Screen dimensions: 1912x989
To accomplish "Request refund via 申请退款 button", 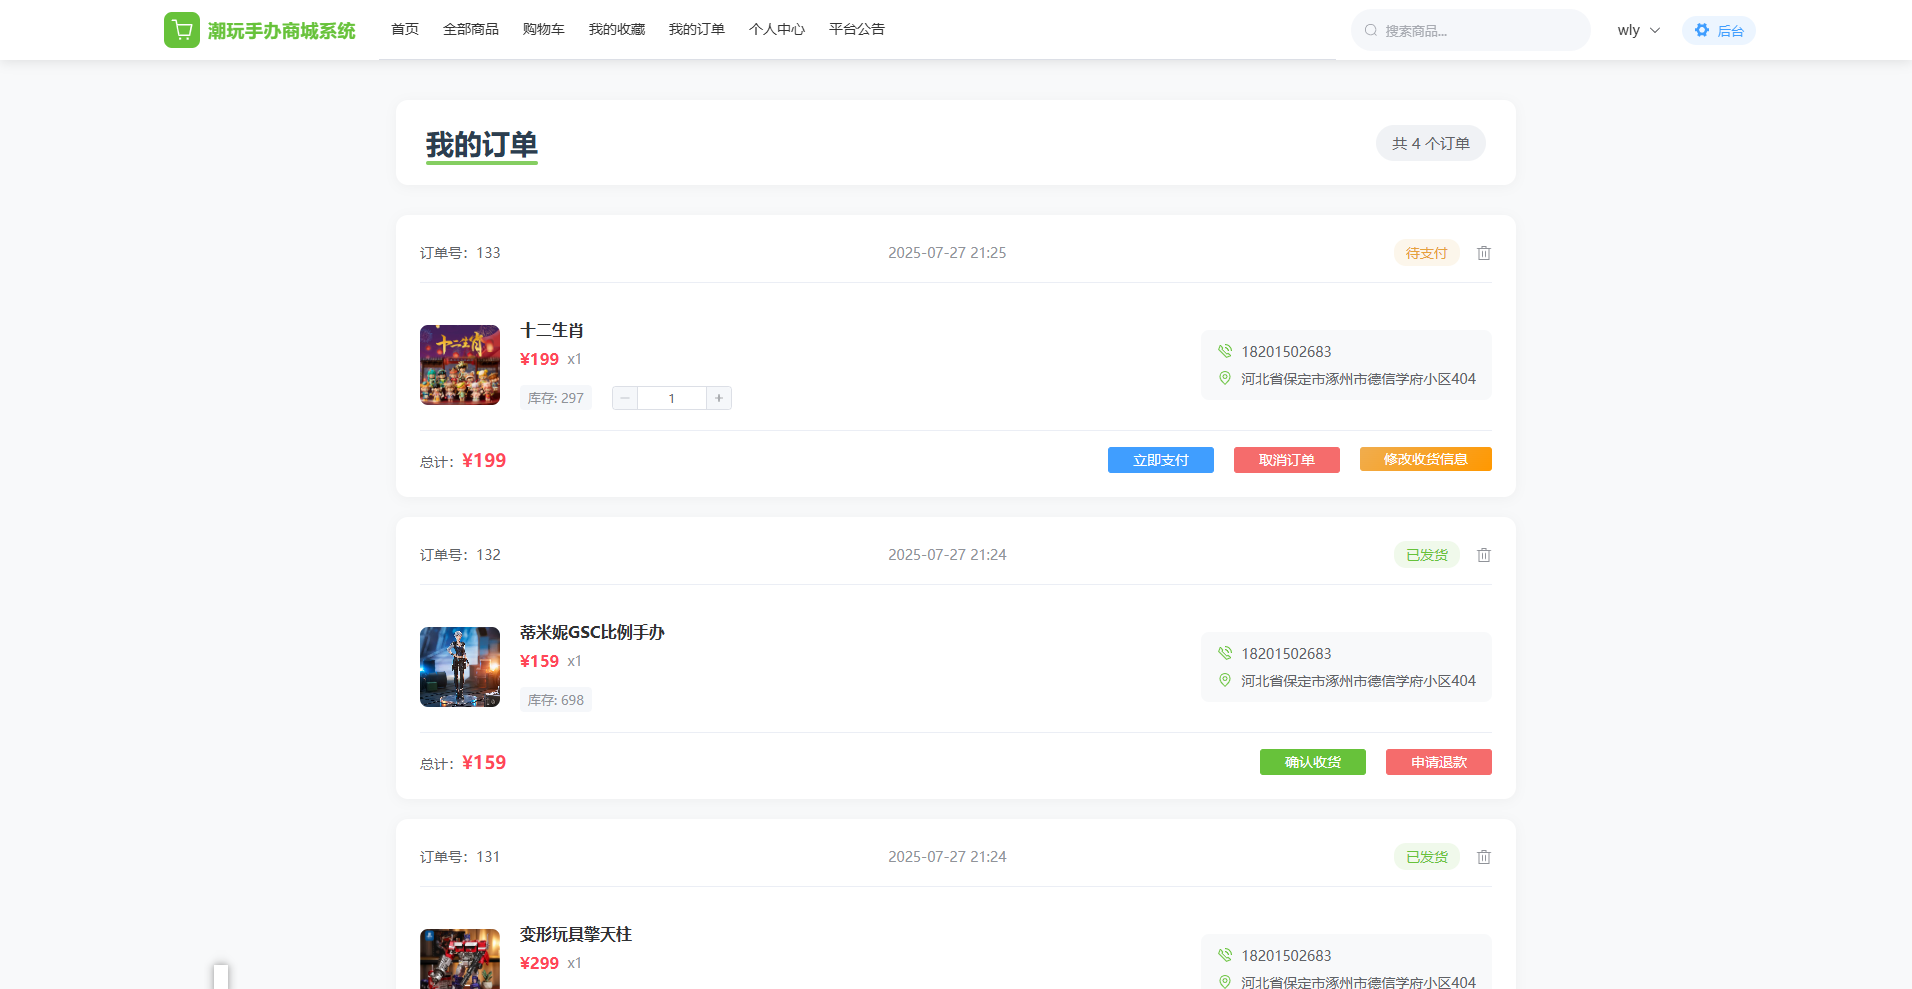I will click(x=1438, y=762).
